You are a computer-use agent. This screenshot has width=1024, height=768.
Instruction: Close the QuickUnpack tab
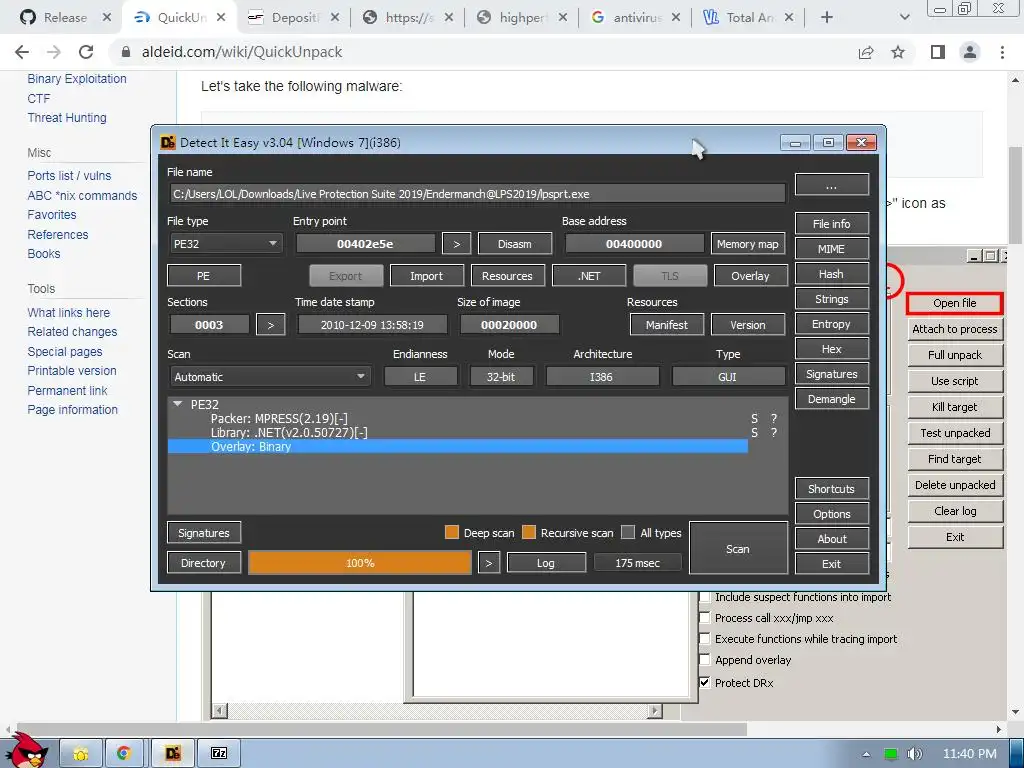(221, 18)
